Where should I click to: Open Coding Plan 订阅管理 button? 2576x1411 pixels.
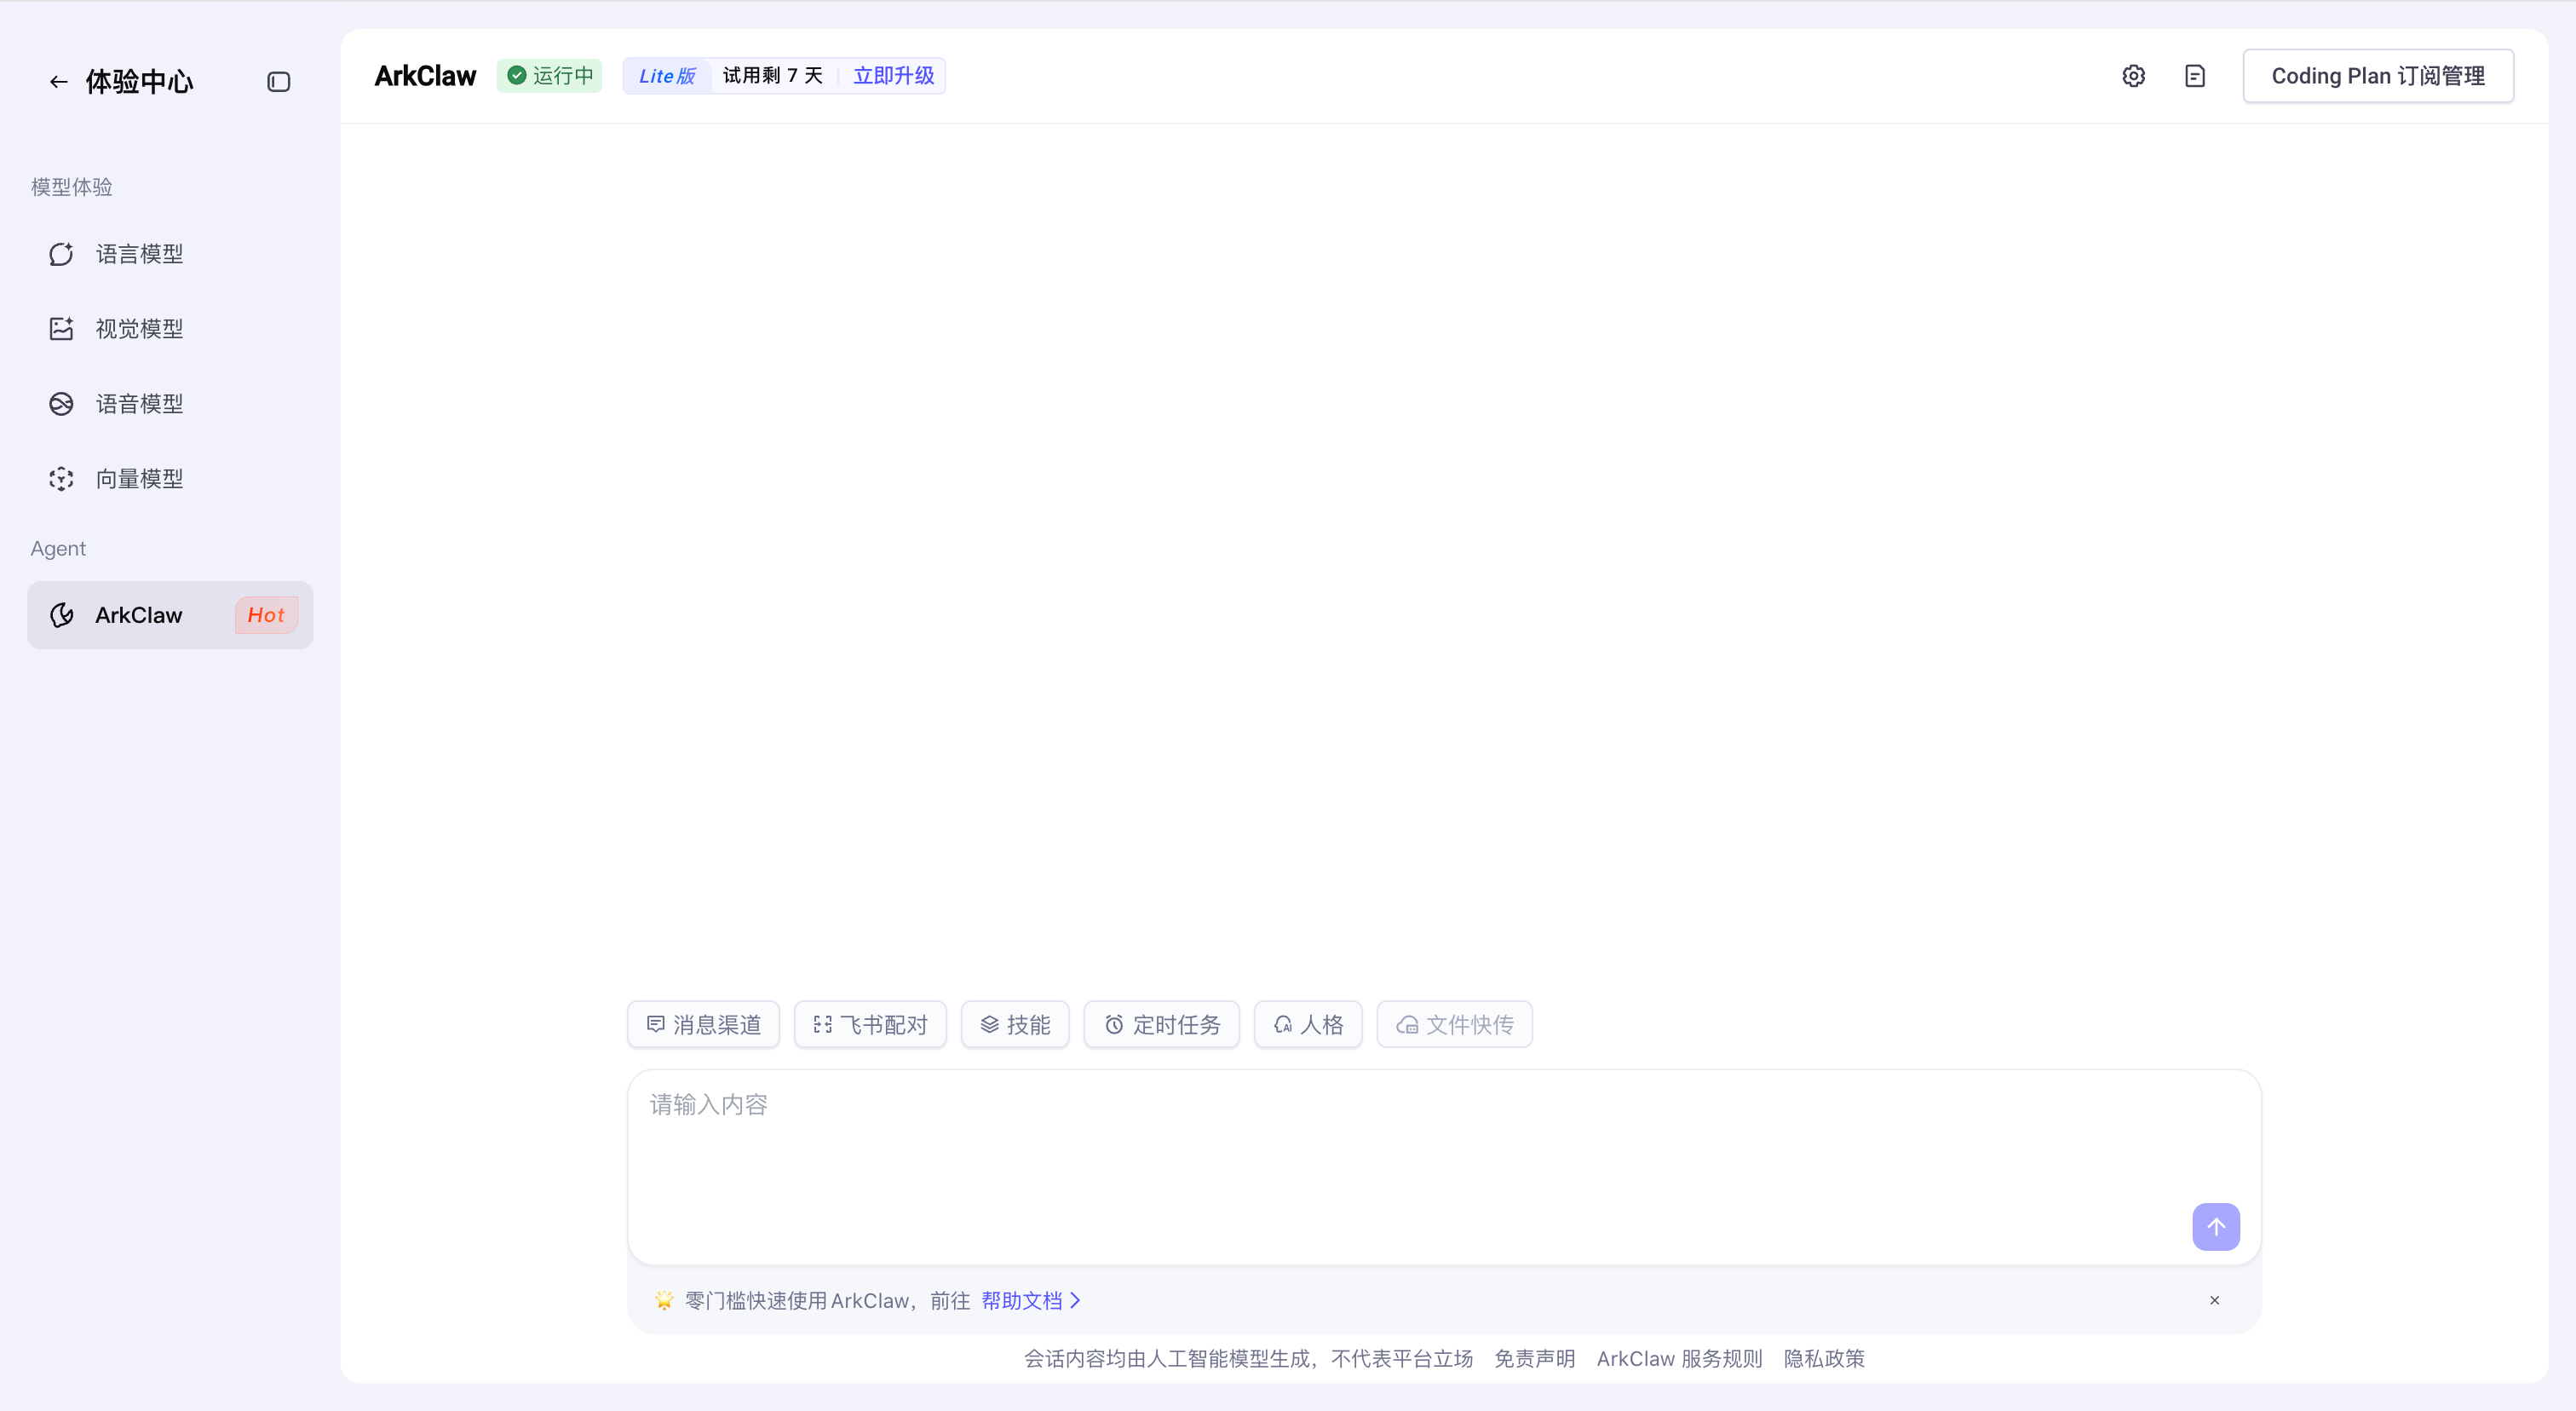click(x=2378, y=76)
